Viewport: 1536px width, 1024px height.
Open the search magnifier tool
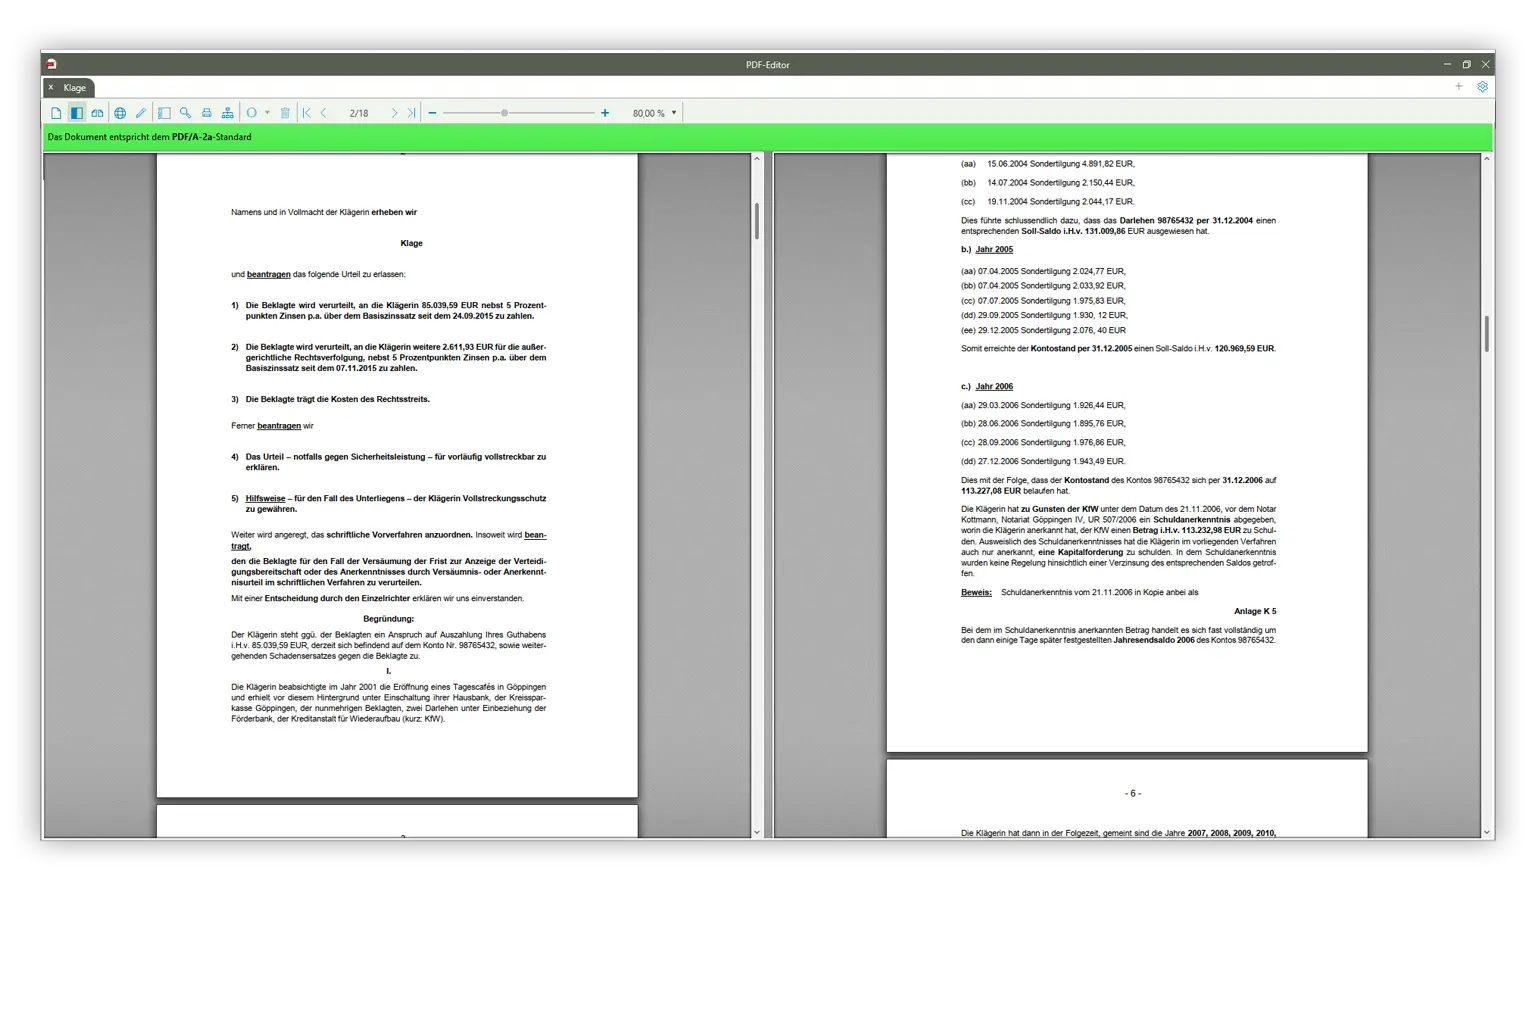(186, 113)
